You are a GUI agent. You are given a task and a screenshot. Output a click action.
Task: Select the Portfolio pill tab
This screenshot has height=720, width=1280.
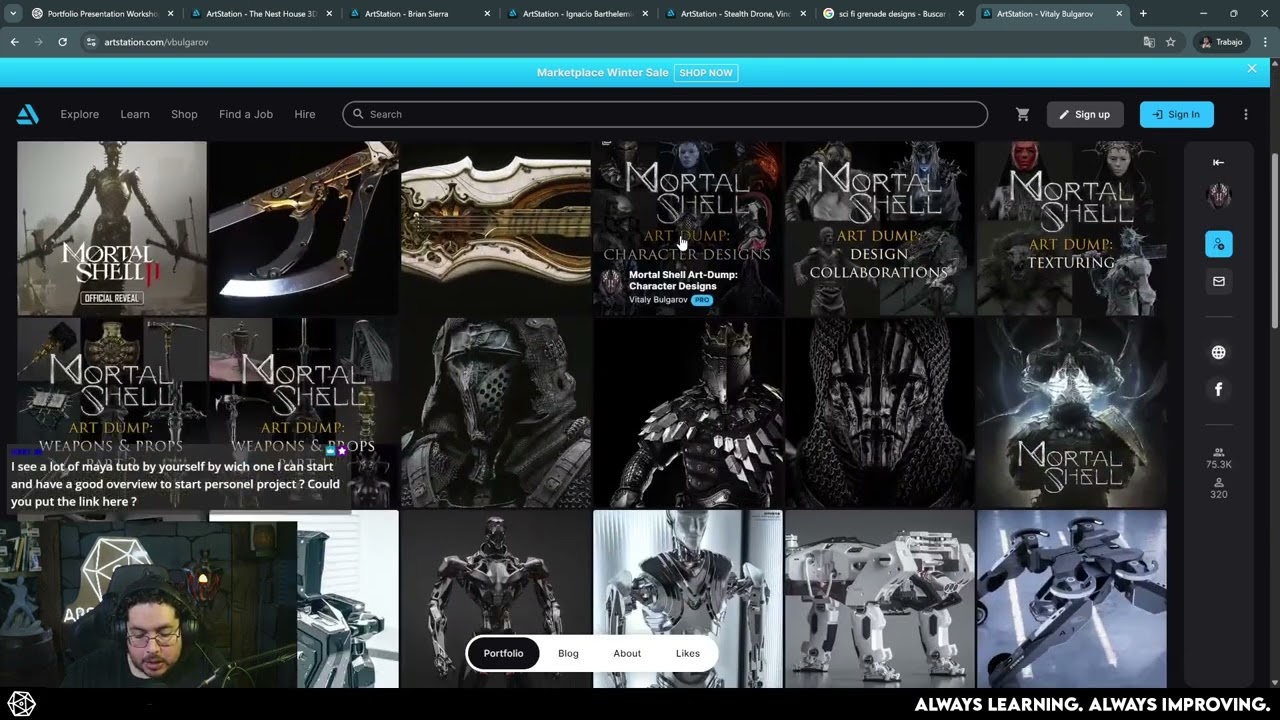(x=503, y=653)
